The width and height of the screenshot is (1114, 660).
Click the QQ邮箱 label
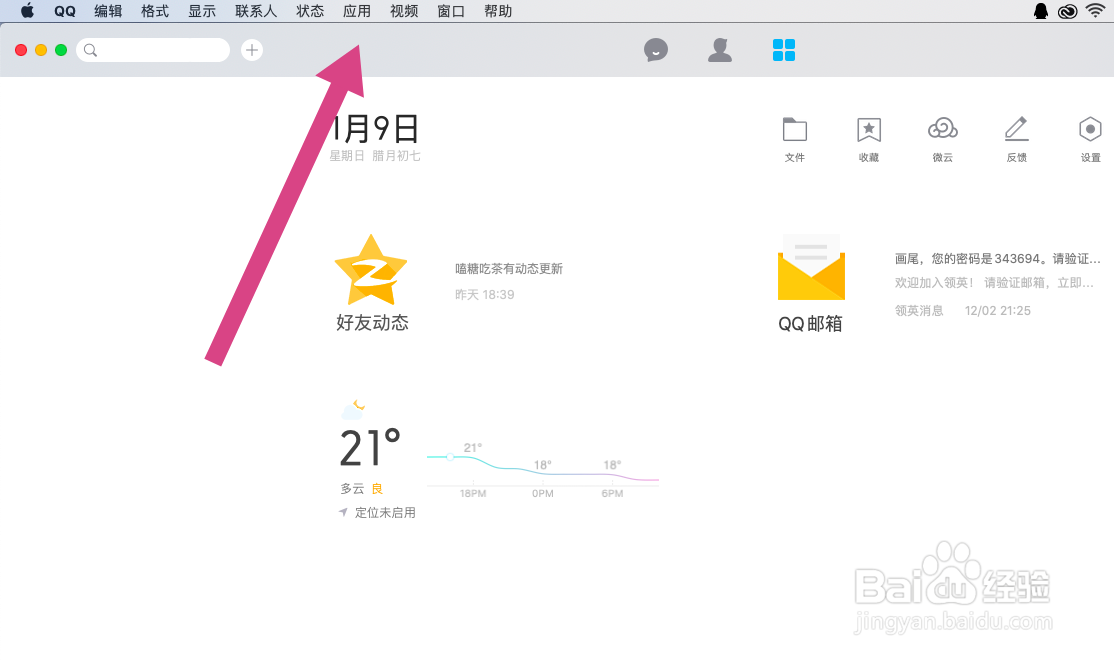click(810, 324)
